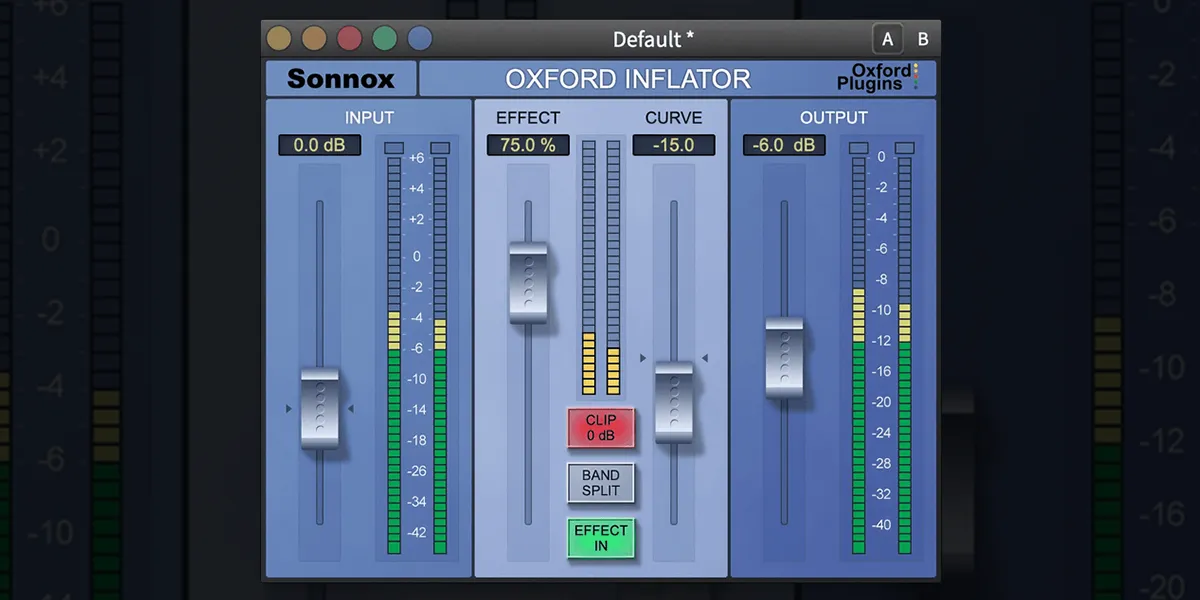Viewport: 1200px width, 600px height.
Task: Click the -15.0 curve value display
Action: pos(673,144)
